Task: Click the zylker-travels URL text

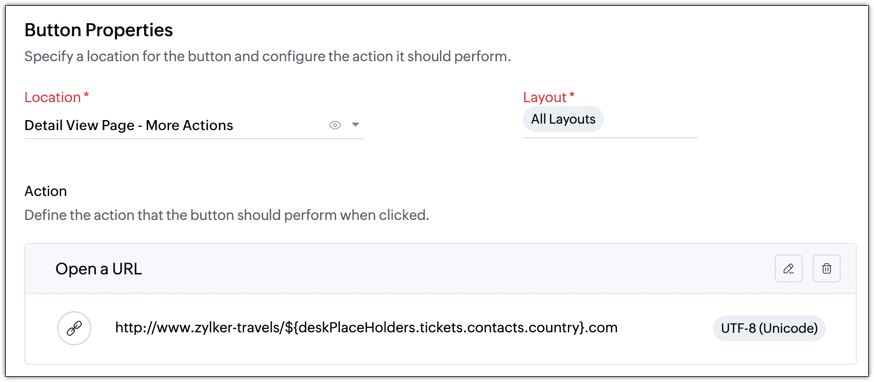Action: coord(366,327)
